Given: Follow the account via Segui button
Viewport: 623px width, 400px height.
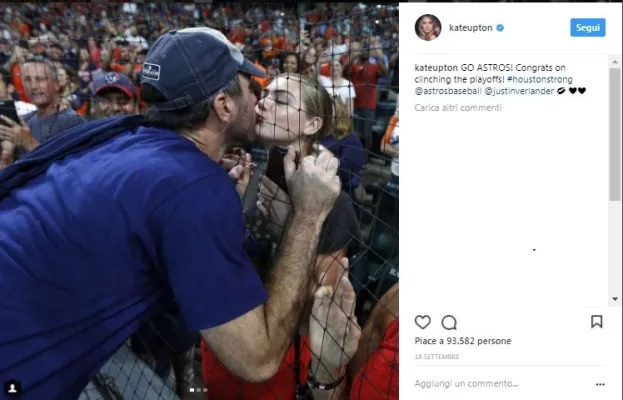Looking at the screenshot, I should click(x=588, y=27).
